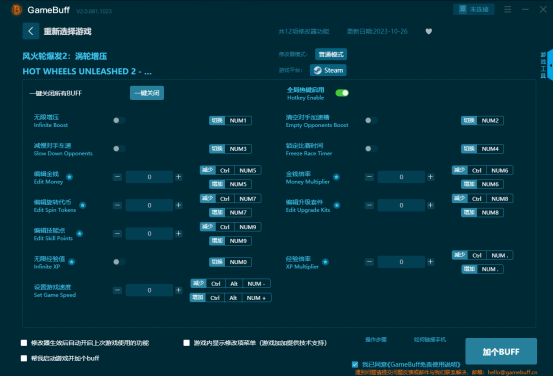Click the NUM0 hotkey for Infinite XP
Screen dimensions: 553x376
[x=230, y=262]
